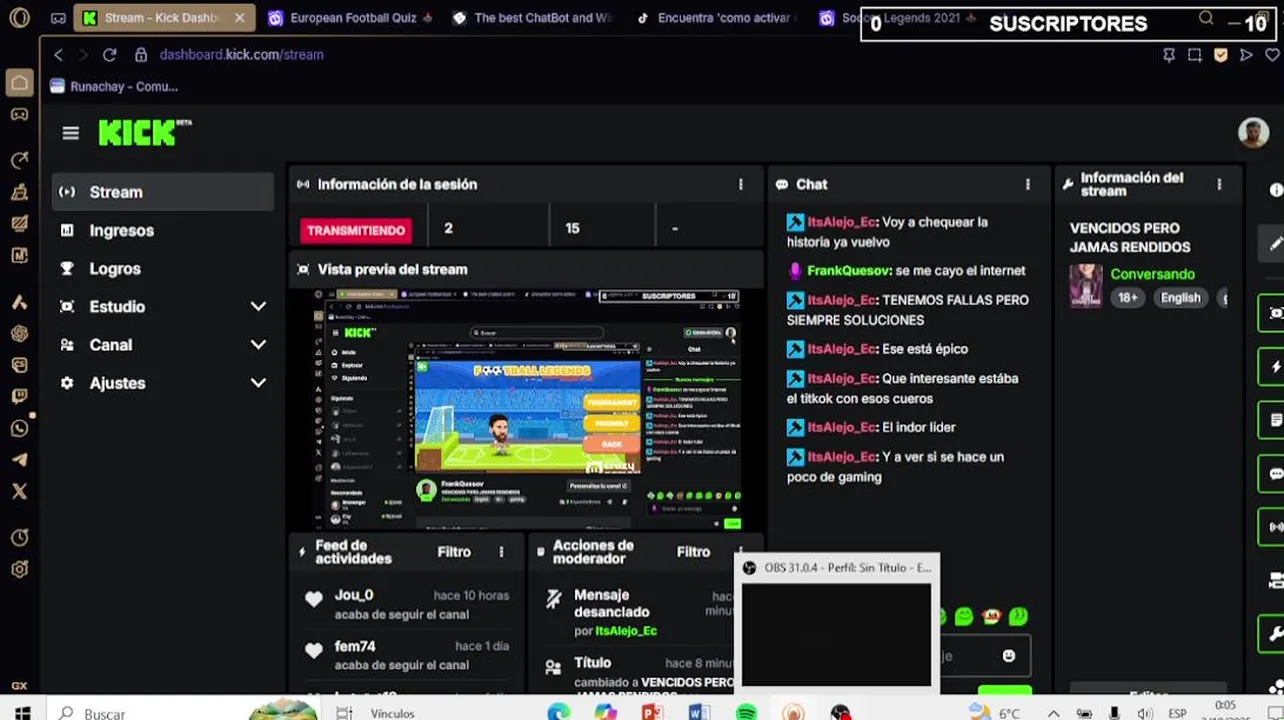Close the Stream - Kick Dashboard tab
The image size is (1284, 720).
(x=239, y=18)
